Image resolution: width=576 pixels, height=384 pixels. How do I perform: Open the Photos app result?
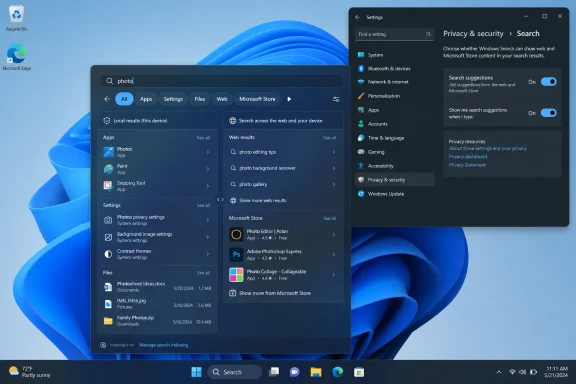[x=157, y=152]
